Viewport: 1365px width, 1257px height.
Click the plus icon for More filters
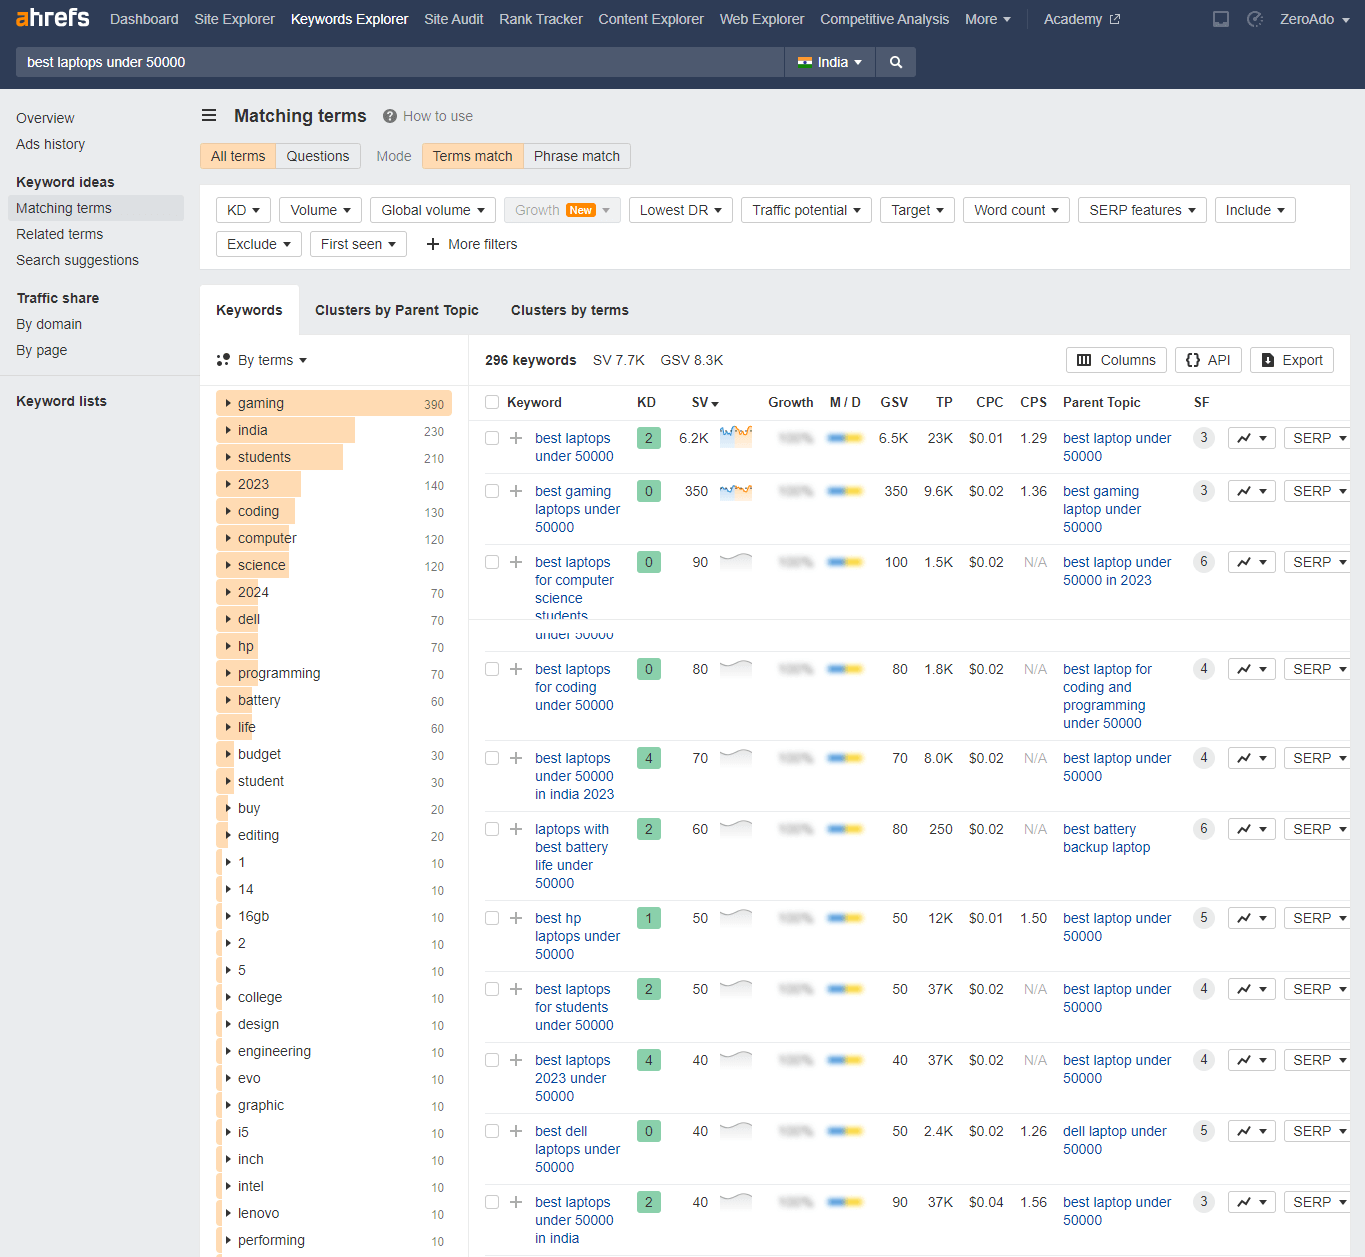pyautogui.click(x=433, y=244)
